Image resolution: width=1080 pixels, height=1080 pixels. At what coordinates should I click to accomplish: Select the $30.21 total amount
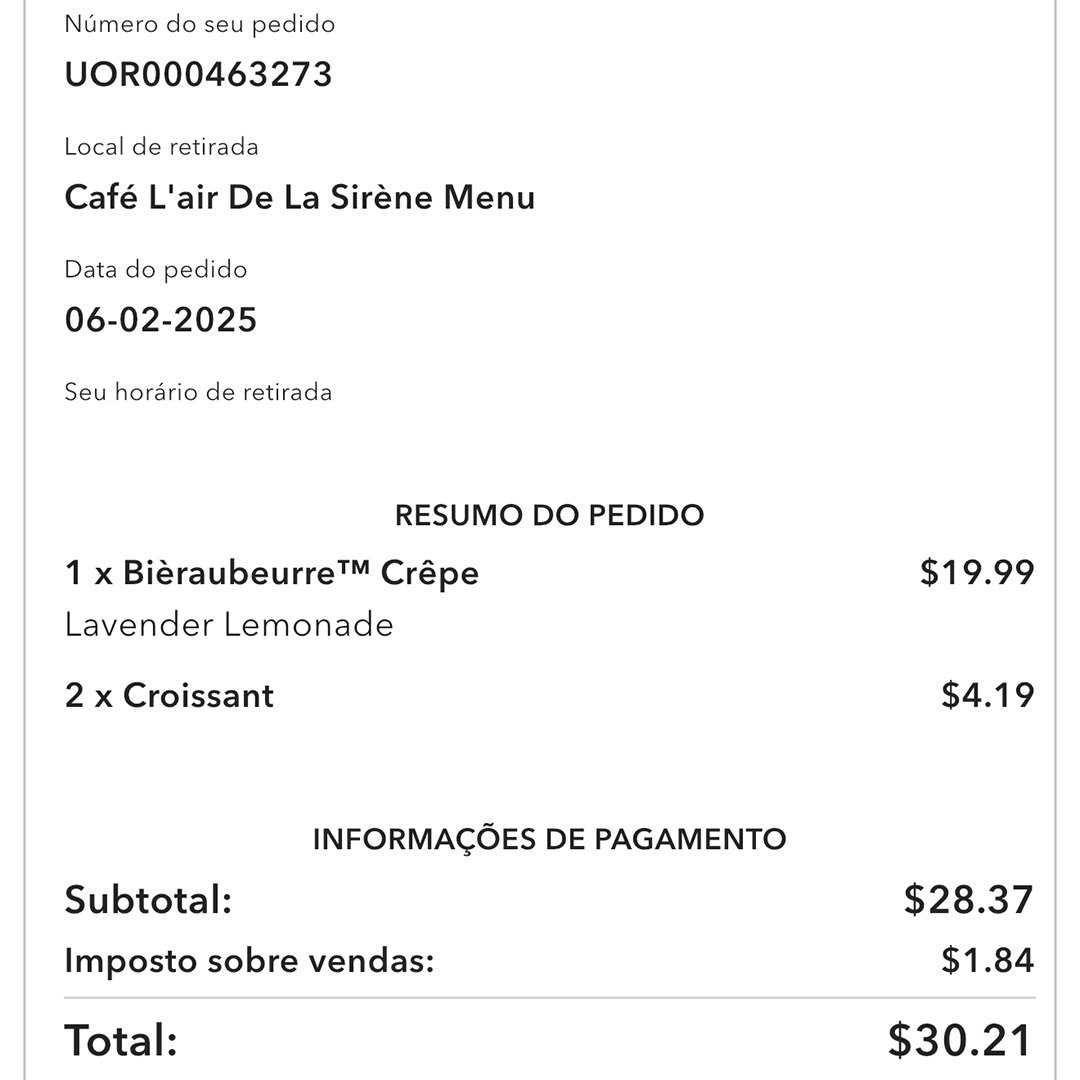[960, 1040]
